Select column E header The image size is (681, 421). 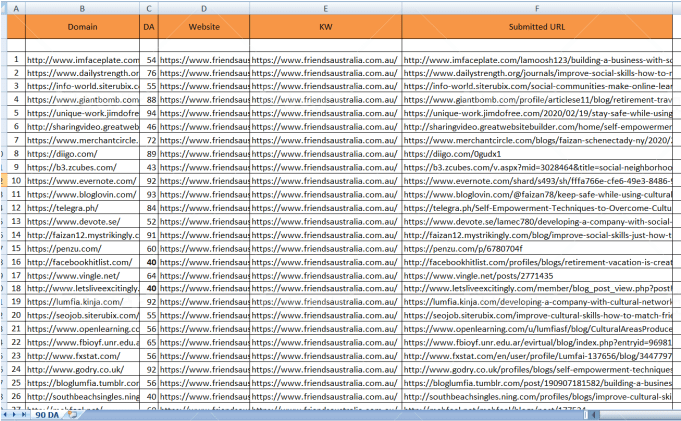[x=326, y=8]
